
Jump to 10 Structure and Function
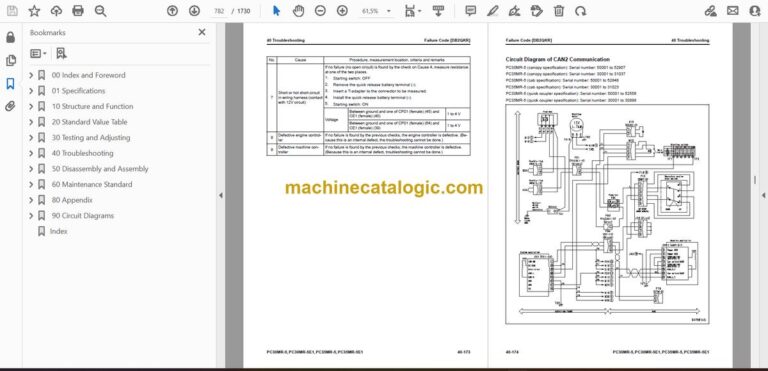(x=92, y=106)
